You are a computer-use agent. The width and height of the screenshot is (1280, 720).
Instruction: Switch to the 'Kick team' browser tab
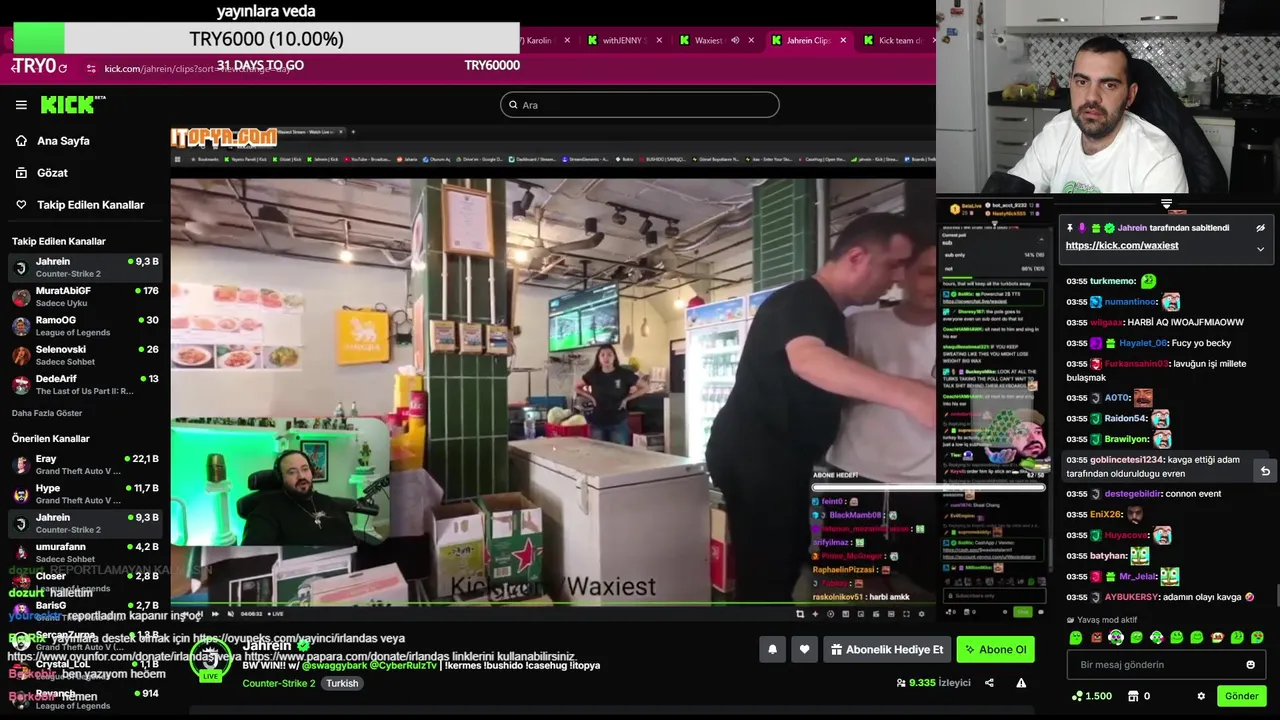pos(898,40)
